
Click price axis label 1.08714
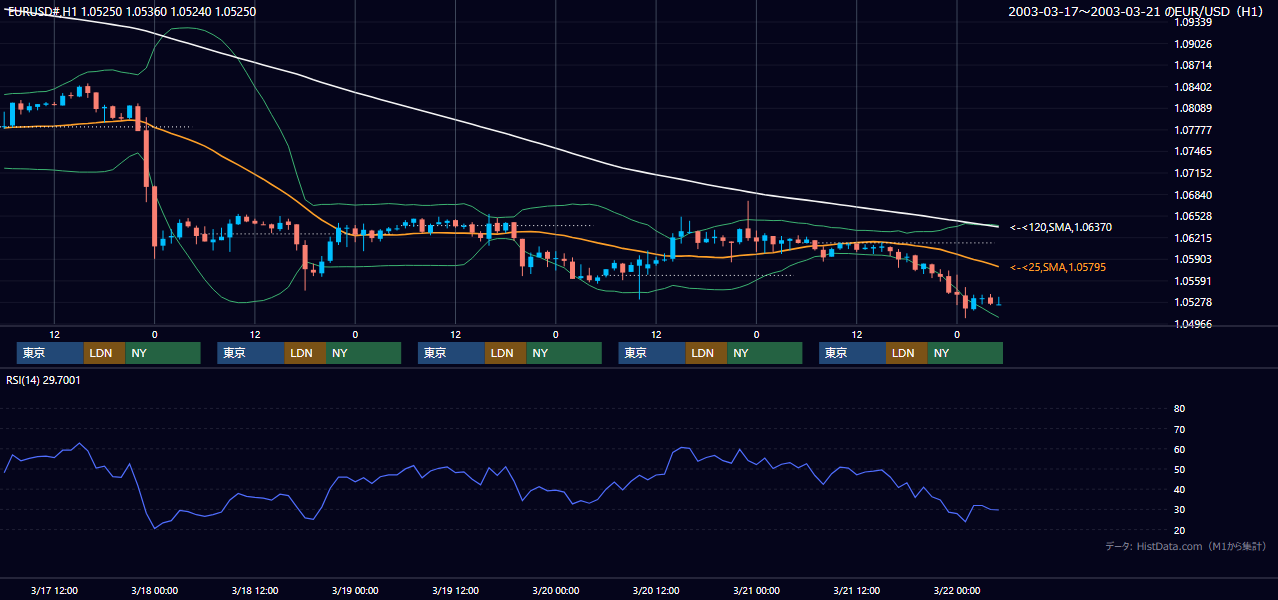tap(1193, 65)
